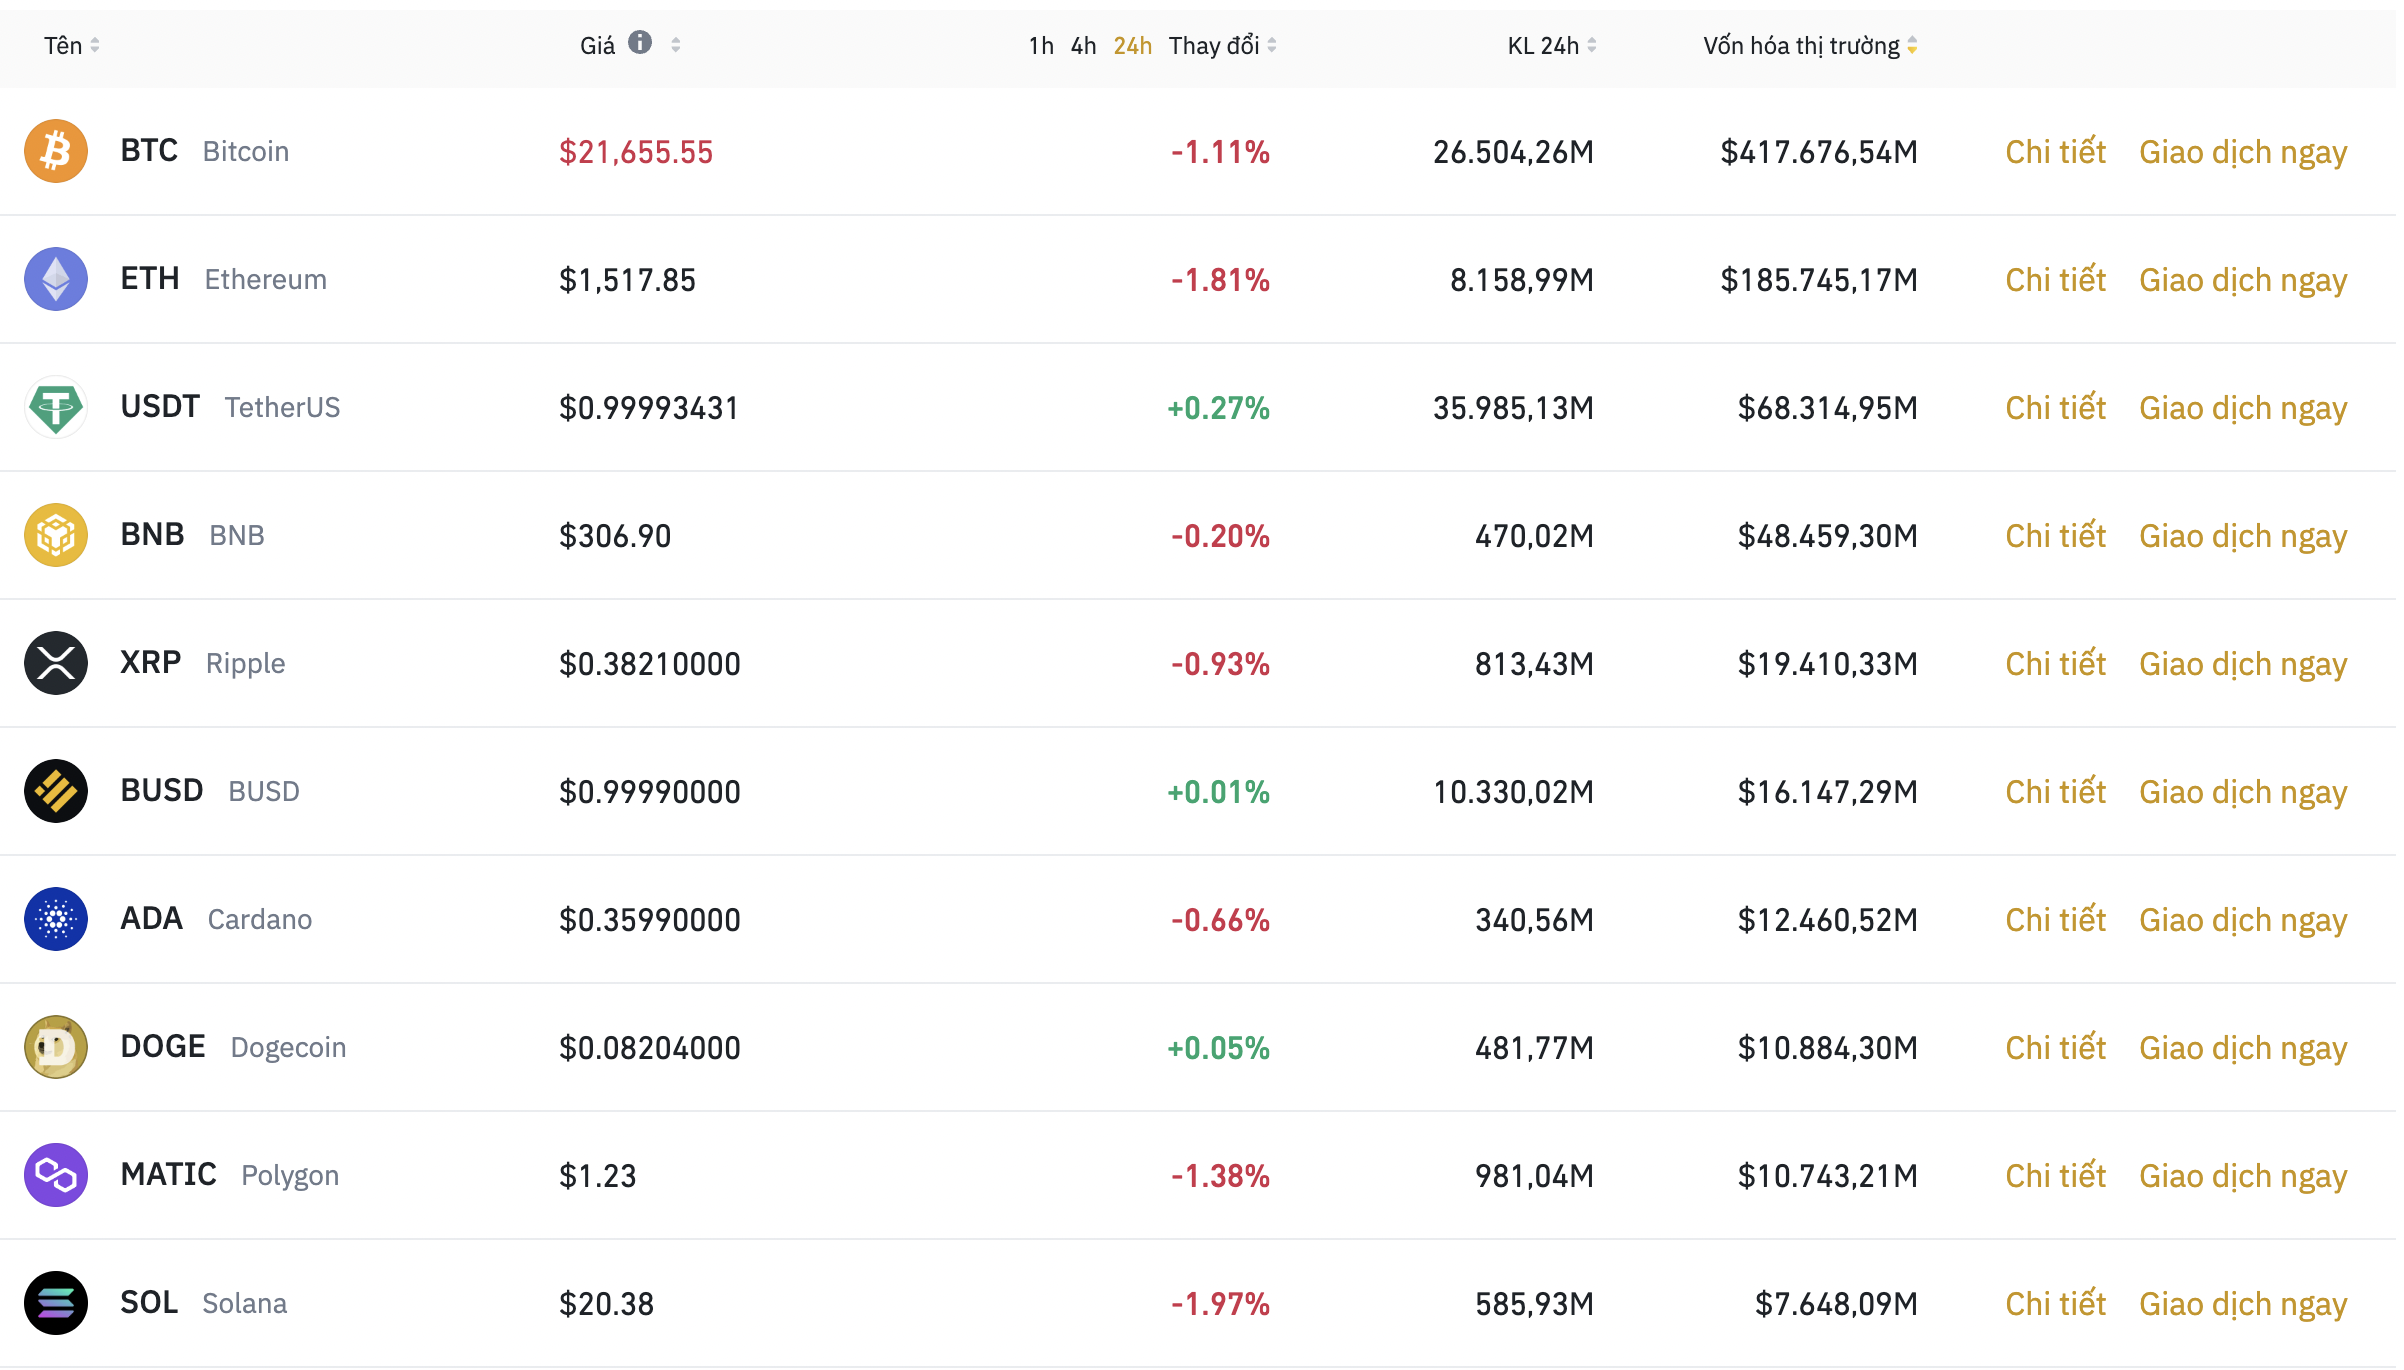This screenshot has width=2404, height=1370.
Task: Click the 10.330,02M volume value
Action: click(x=1513, y=792)
